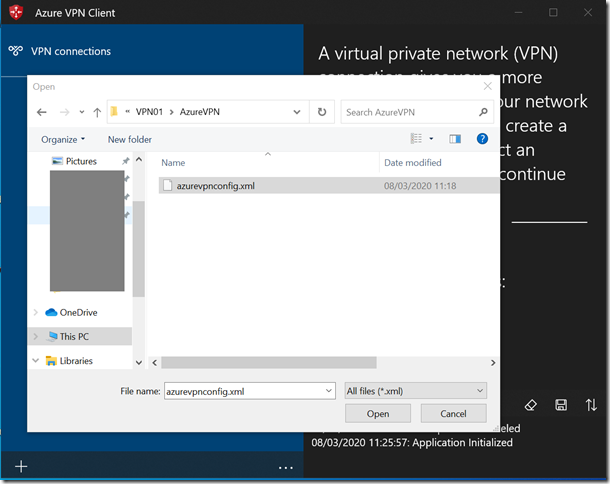Select This PC in navigation pane
Screen dimensions: 610x484
click(74, 337)
